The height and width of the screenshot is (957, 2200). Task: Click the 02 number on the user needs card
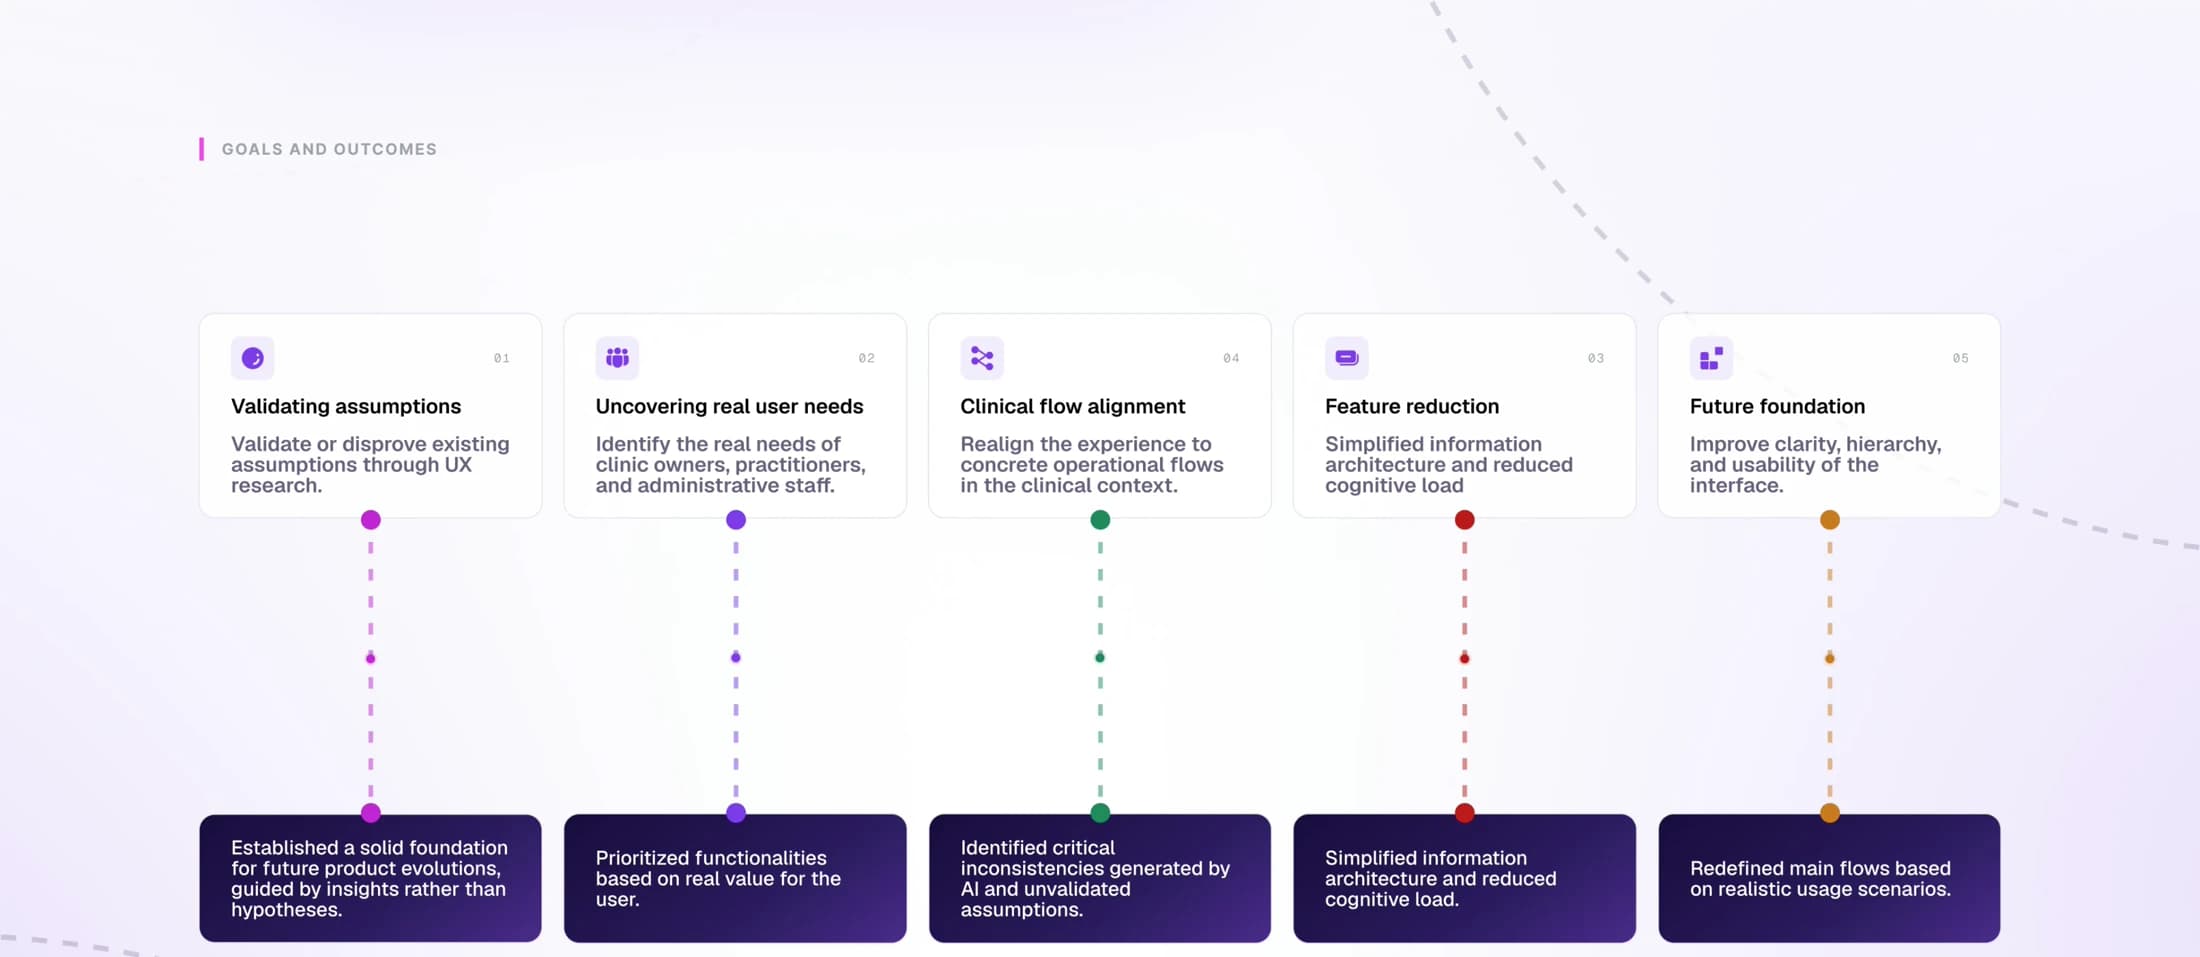866,358
